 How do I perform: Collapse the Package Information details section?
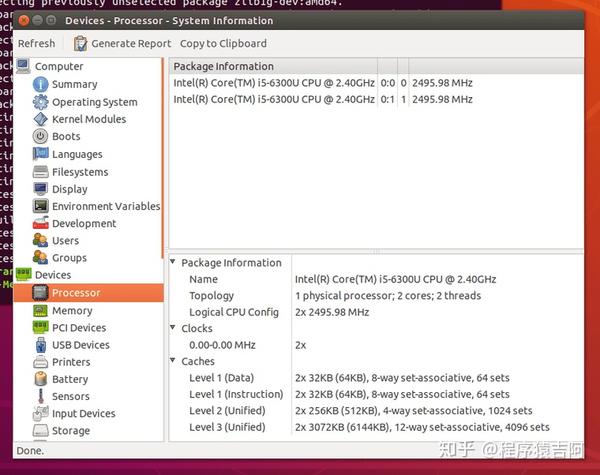coord(173,262)
